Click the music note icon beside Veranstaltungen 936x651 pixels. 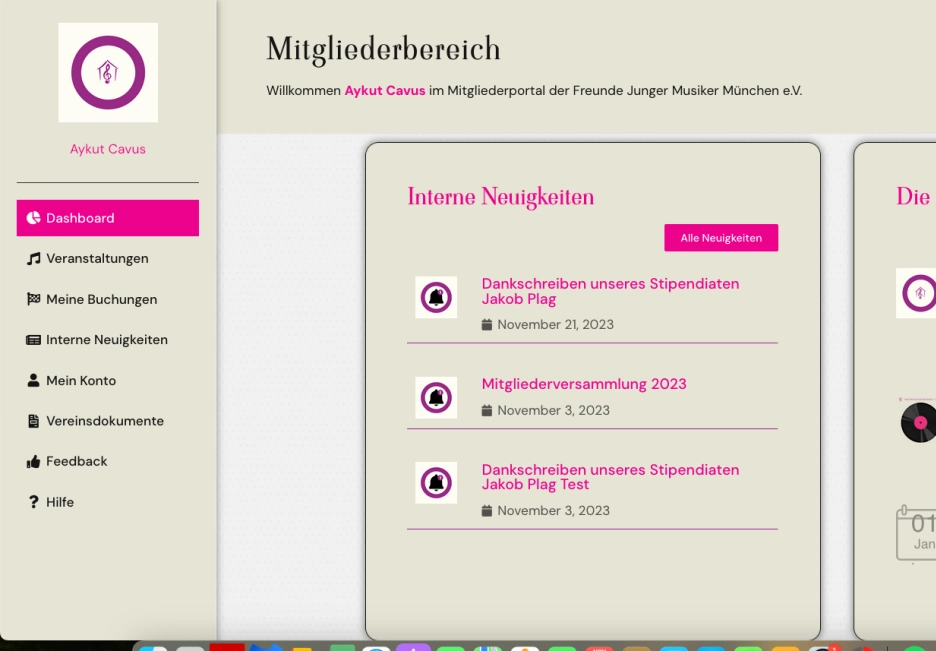(x=34, y=259)
